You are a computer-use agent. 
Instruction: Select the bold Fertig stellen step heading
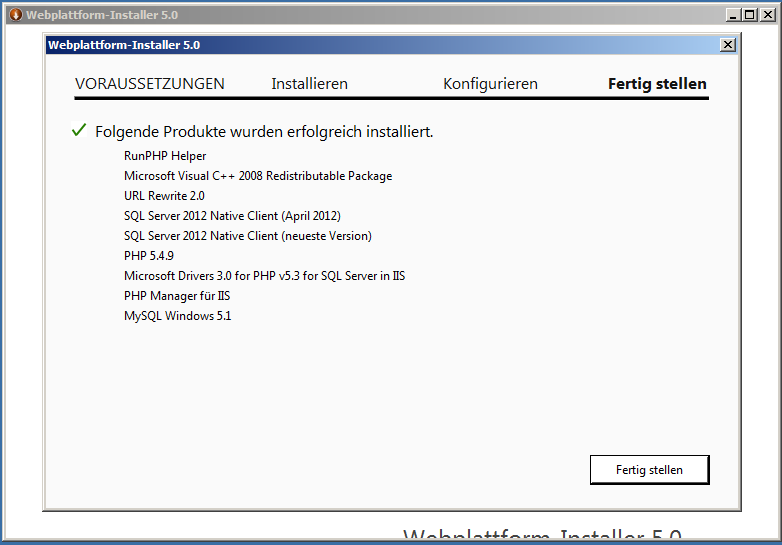[x=657, y=84]
